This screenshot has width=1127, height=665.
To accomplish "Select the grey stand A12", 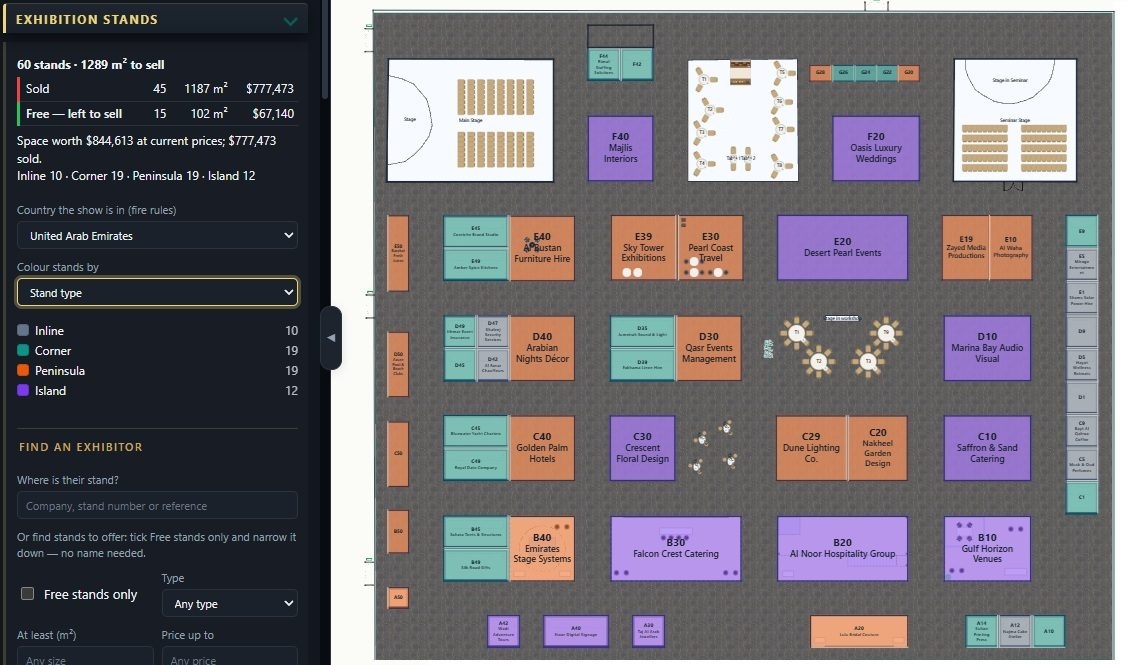I will click(x=1015, y=631).
